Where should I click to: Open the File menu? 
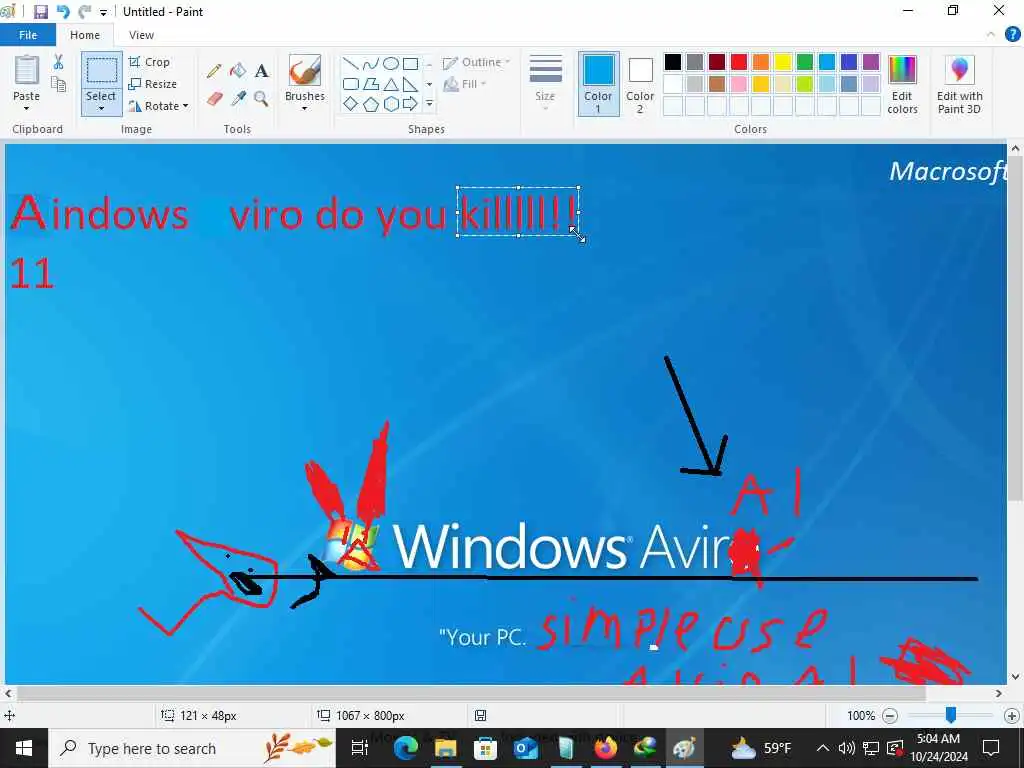[27, 35]
